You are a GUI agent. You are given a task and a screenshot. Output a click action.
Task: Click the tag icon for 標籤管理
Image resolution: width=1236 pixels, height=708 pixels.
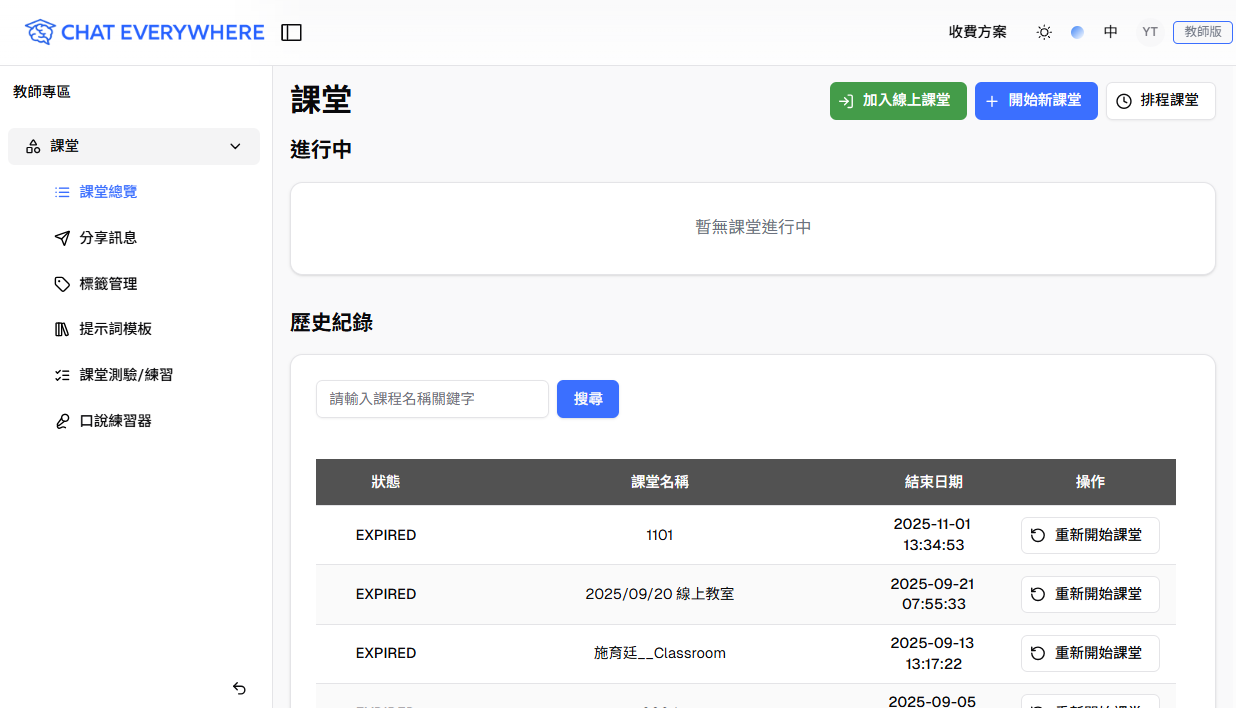[62, 284]
